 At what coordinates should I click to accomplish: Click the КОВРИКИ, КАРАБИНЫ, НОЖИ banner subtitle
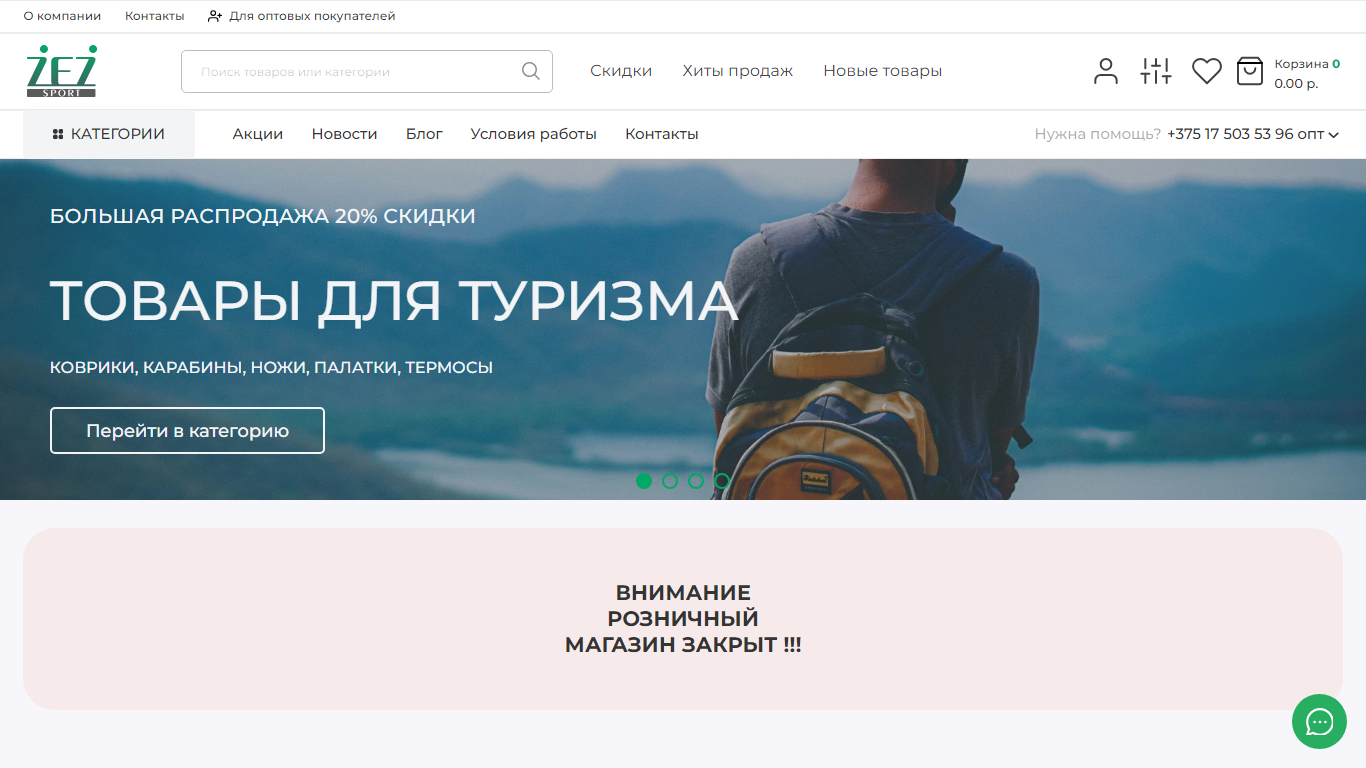click(271, 368)
